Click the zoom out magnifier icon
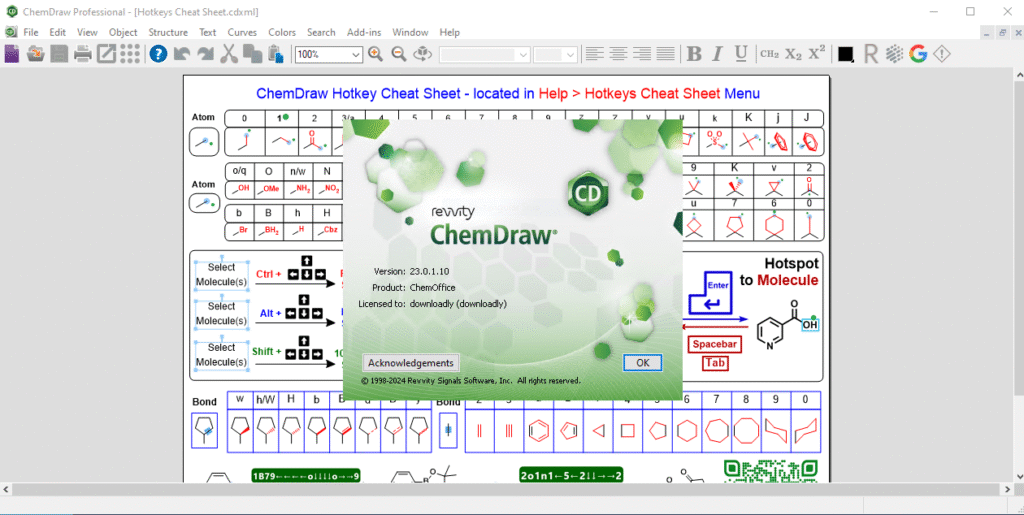Image resolution: width=1024 pixels, height=515 pixels. [398, 54]
